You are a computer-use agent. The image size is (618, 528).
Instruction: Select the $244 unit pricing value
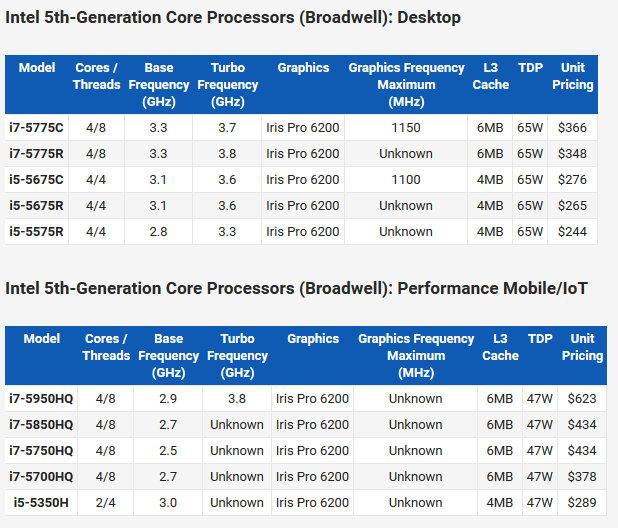pyautogui.click(x=572, y=232)
